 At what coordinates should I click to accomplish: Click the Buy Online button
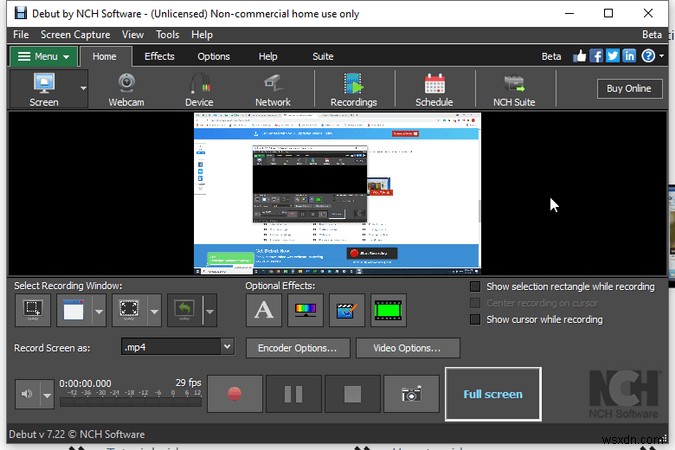point(628,89)
